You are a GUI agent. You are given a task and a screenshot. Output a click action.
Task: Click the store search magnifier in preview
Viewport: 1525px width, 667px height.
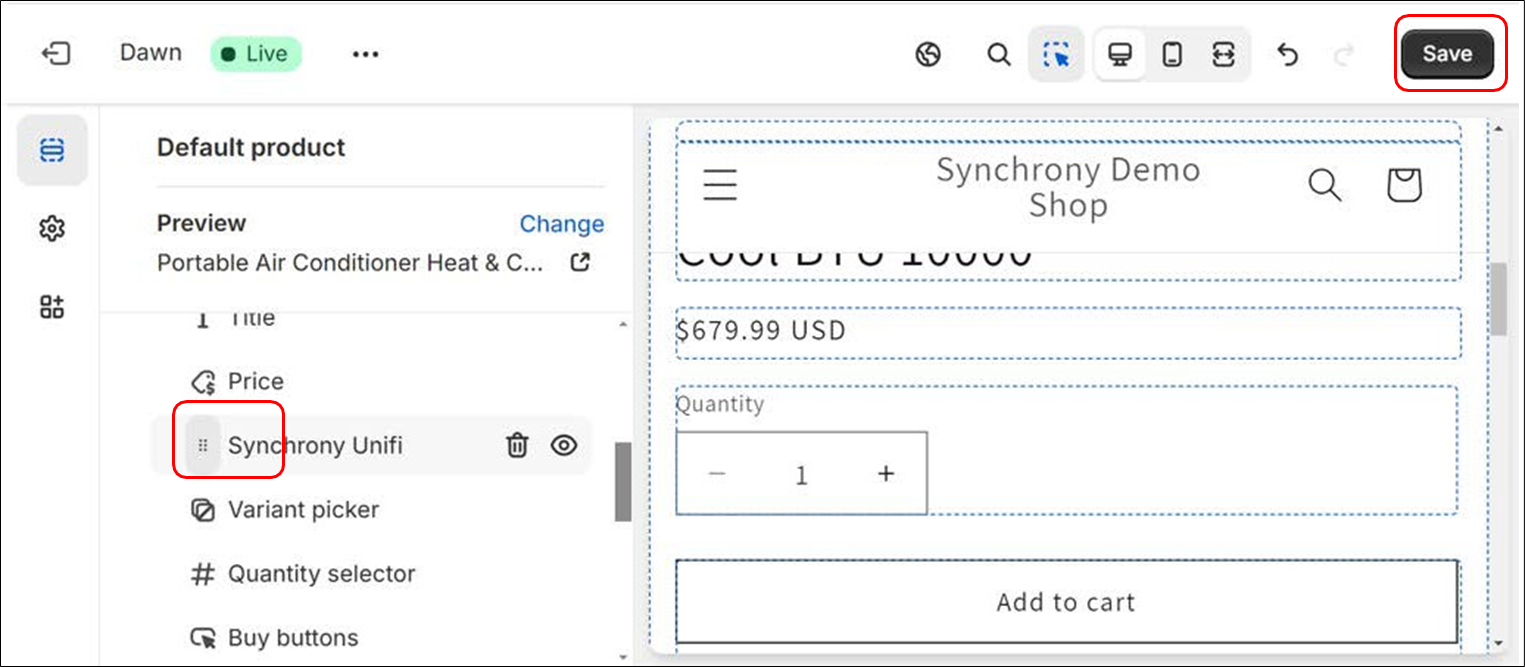(x=1325, y=185)
